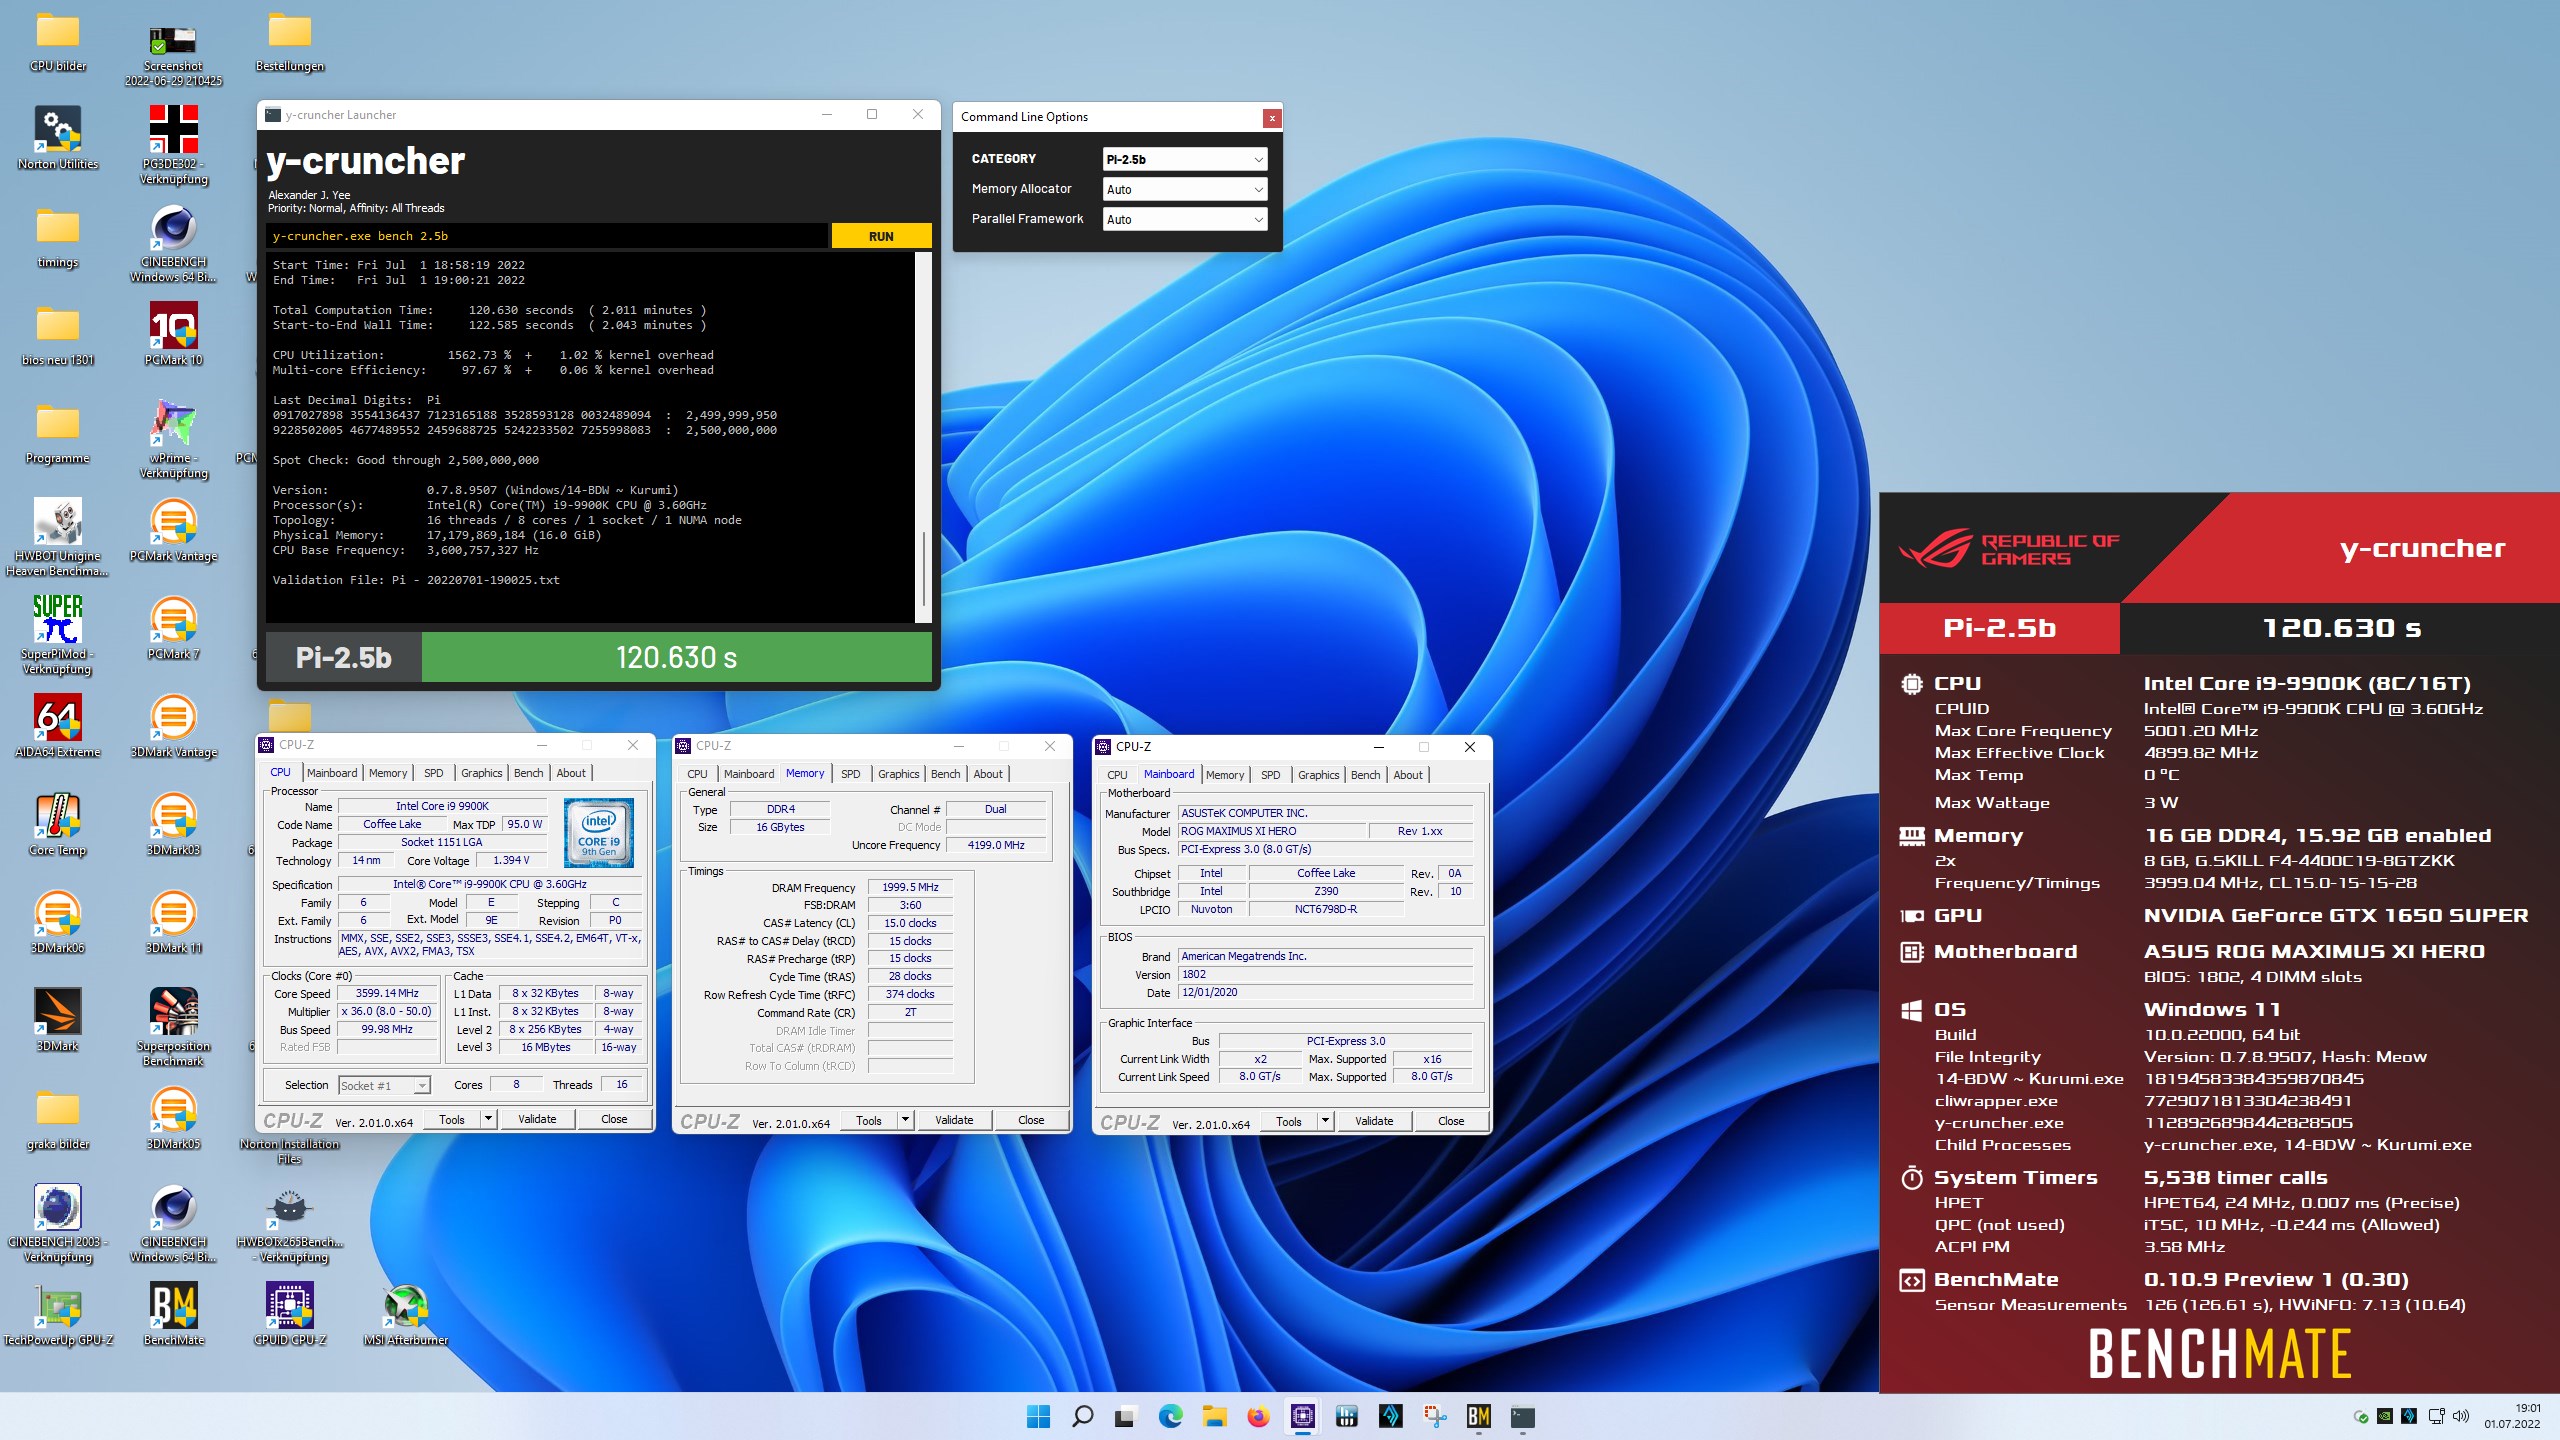Open the PCMark 7 desktop icon

[x=173, y=628]
